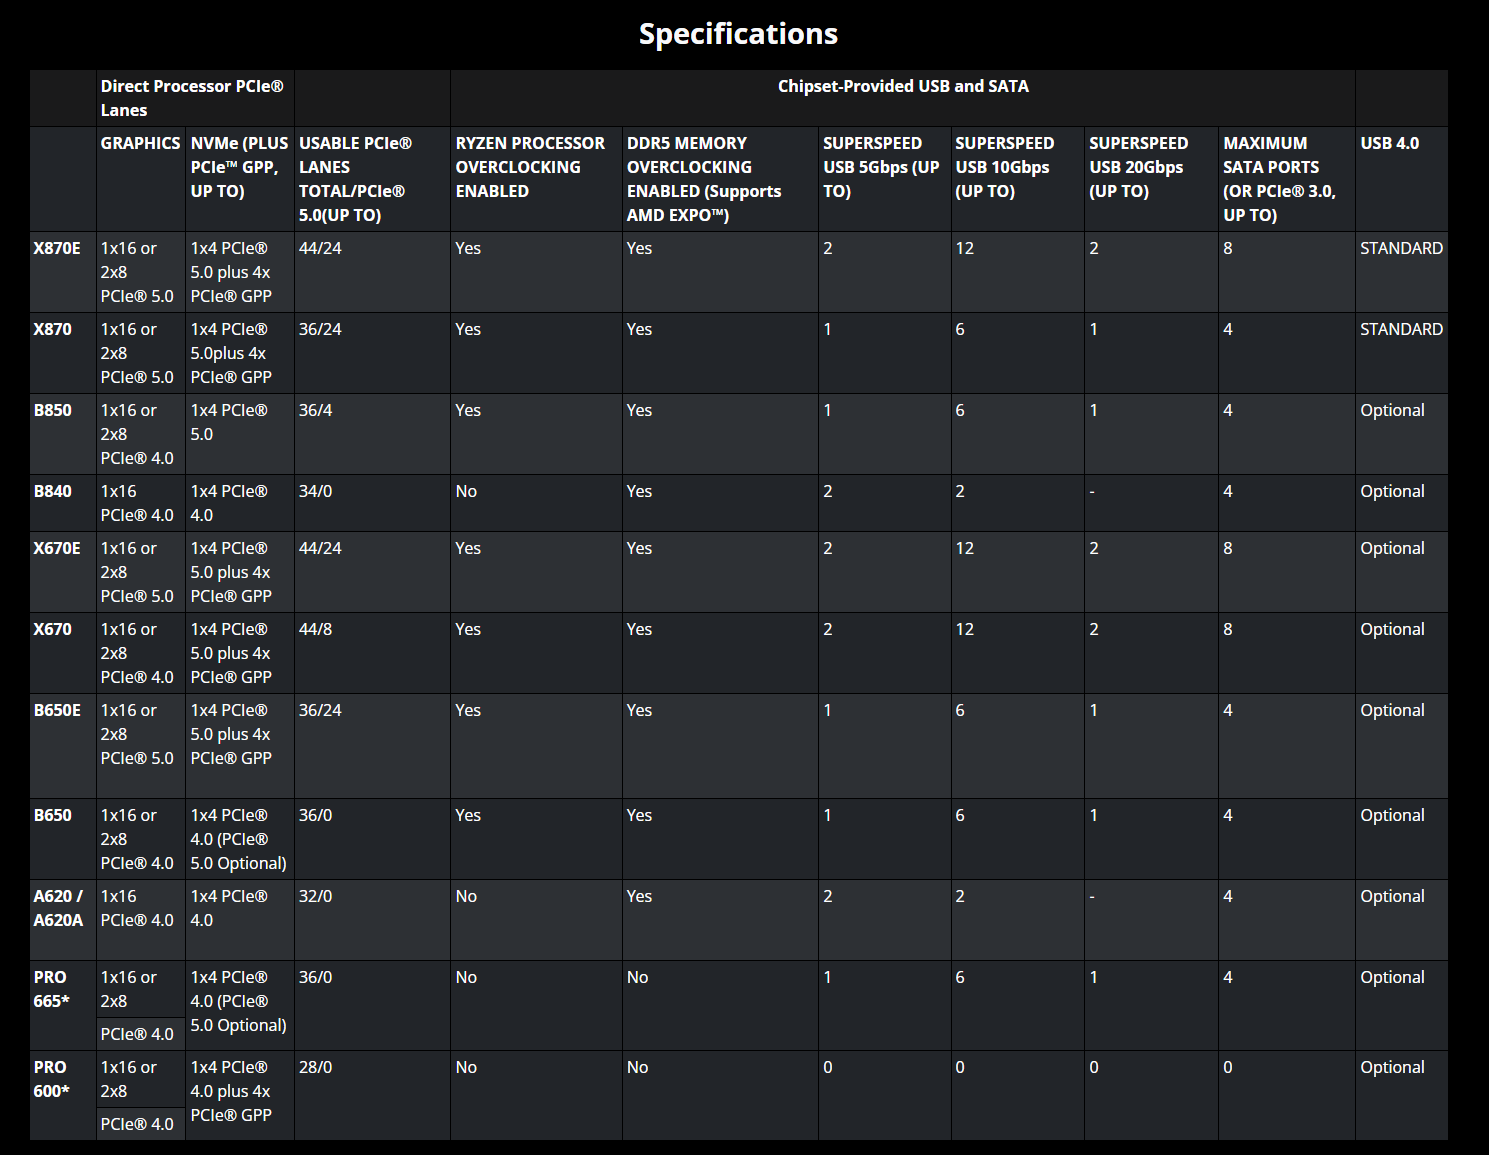Select the X870E row label
Viewport: 1489px width, 1155px height.
coord(57,248)
